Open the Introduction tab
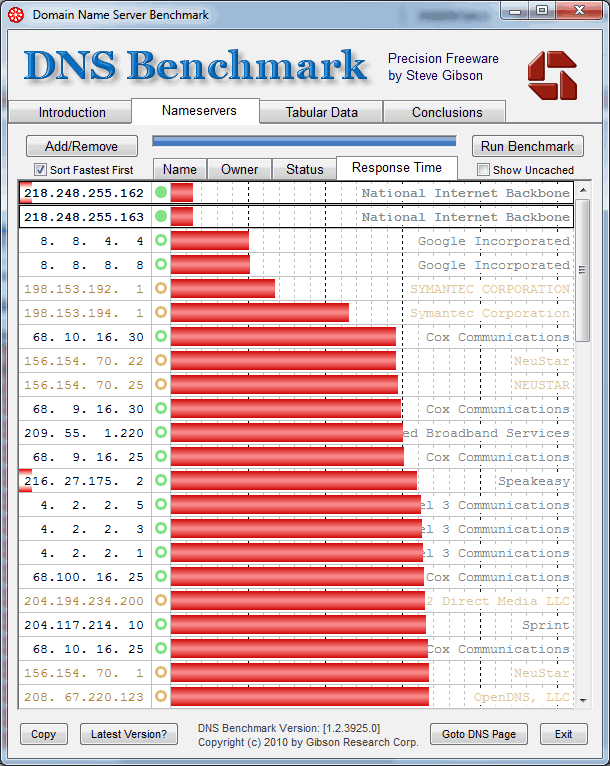Image resolution: width=610 pixels, height=766 pixels. click(70, 112)
